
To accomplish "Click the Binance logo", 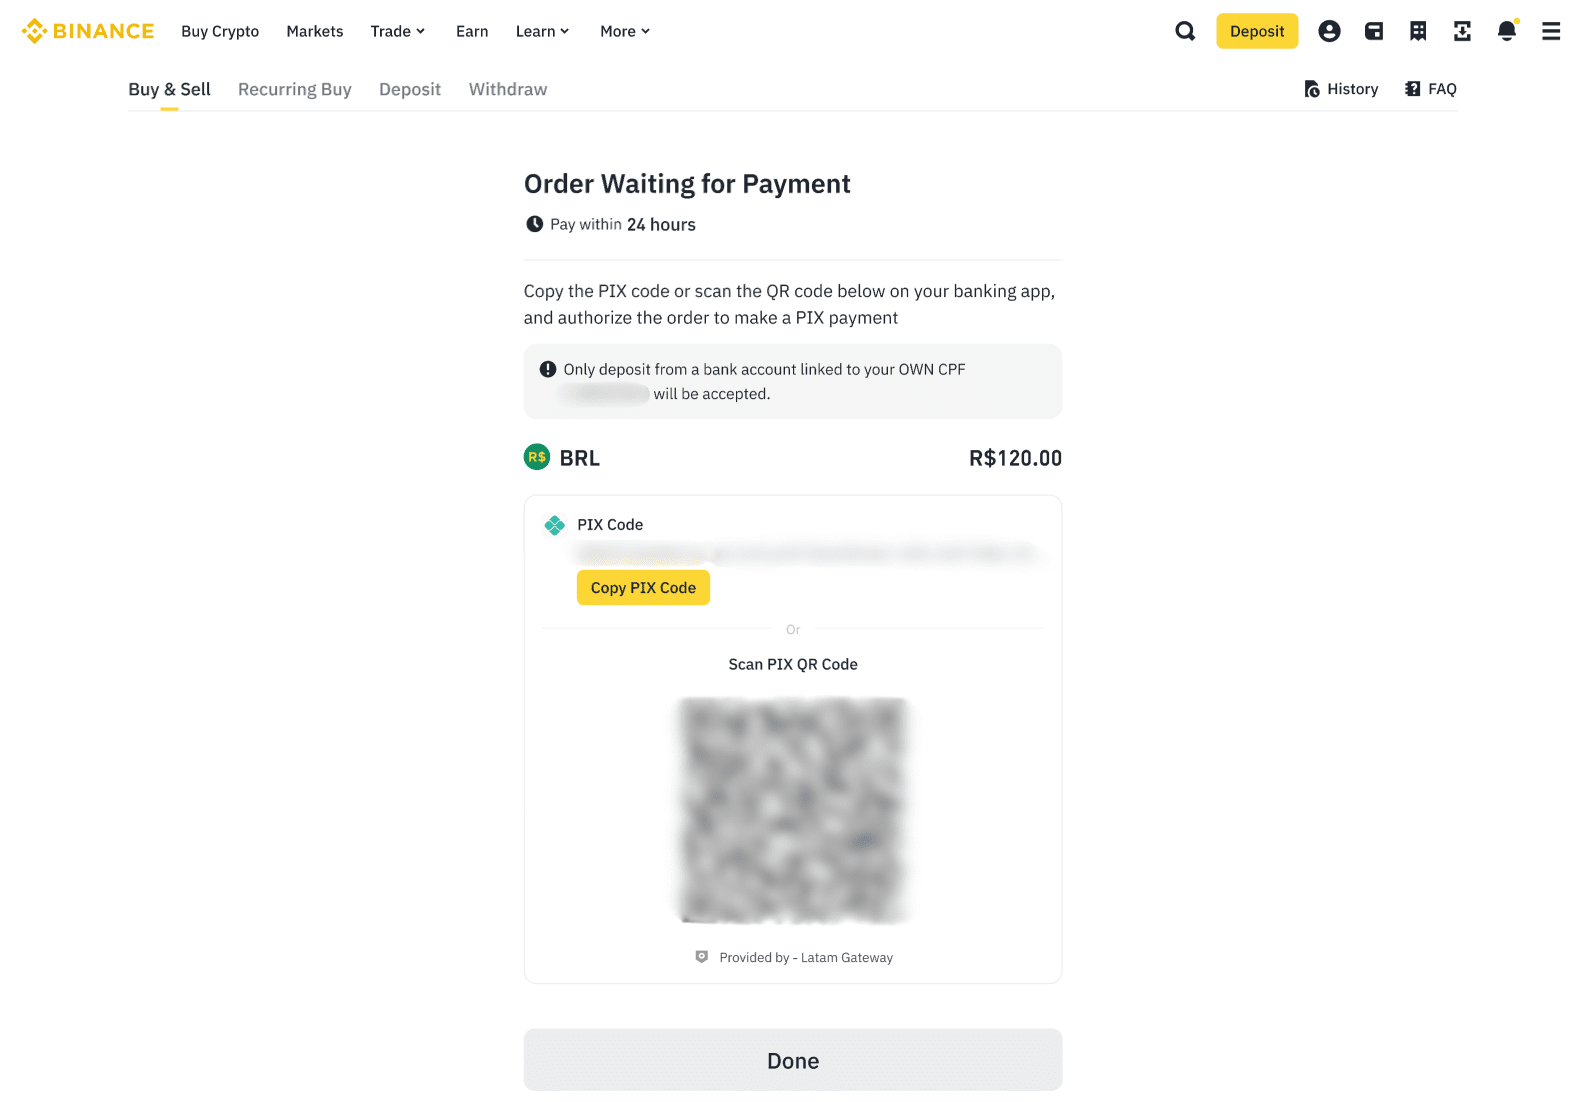I will pyautogui.click(x=88, y=31).
